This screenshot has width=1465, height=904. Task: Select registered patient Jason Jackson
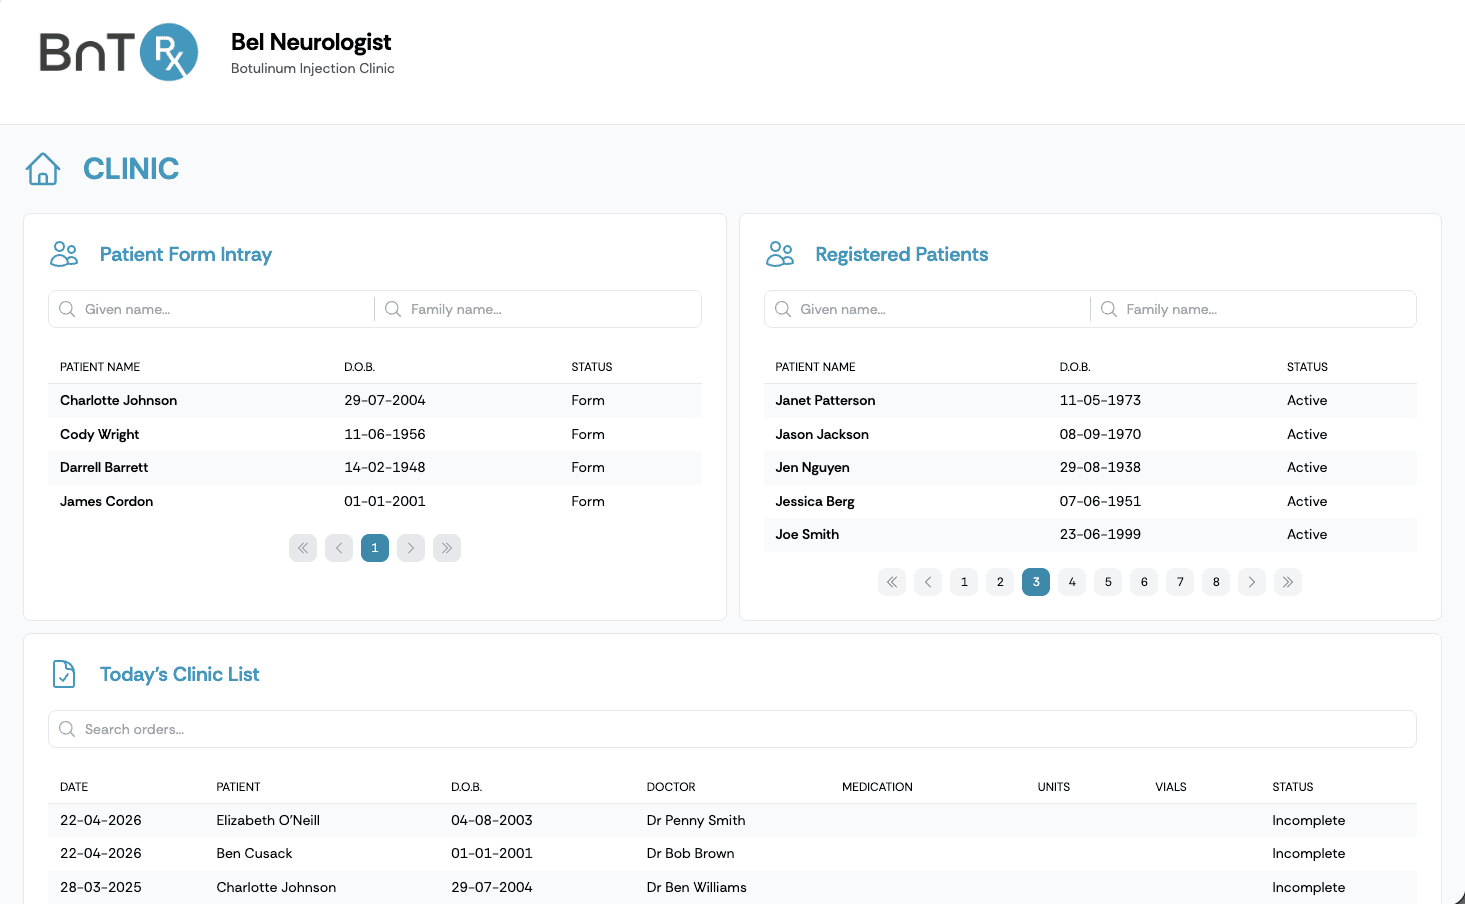[1090, 434]
